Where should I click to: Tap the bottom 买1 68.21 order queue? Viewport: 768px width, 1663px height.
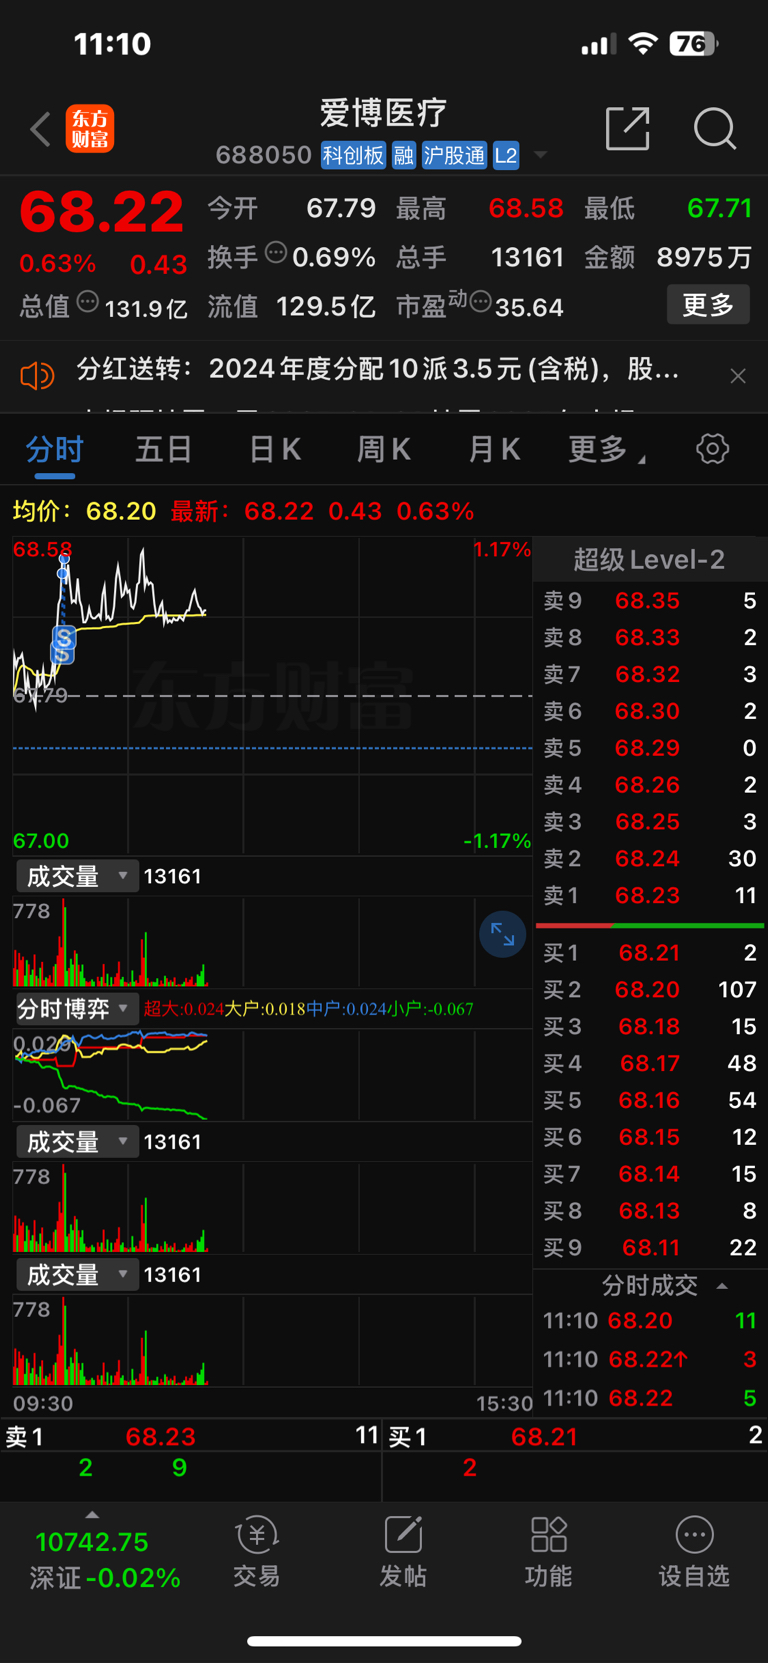[576, 1437]
